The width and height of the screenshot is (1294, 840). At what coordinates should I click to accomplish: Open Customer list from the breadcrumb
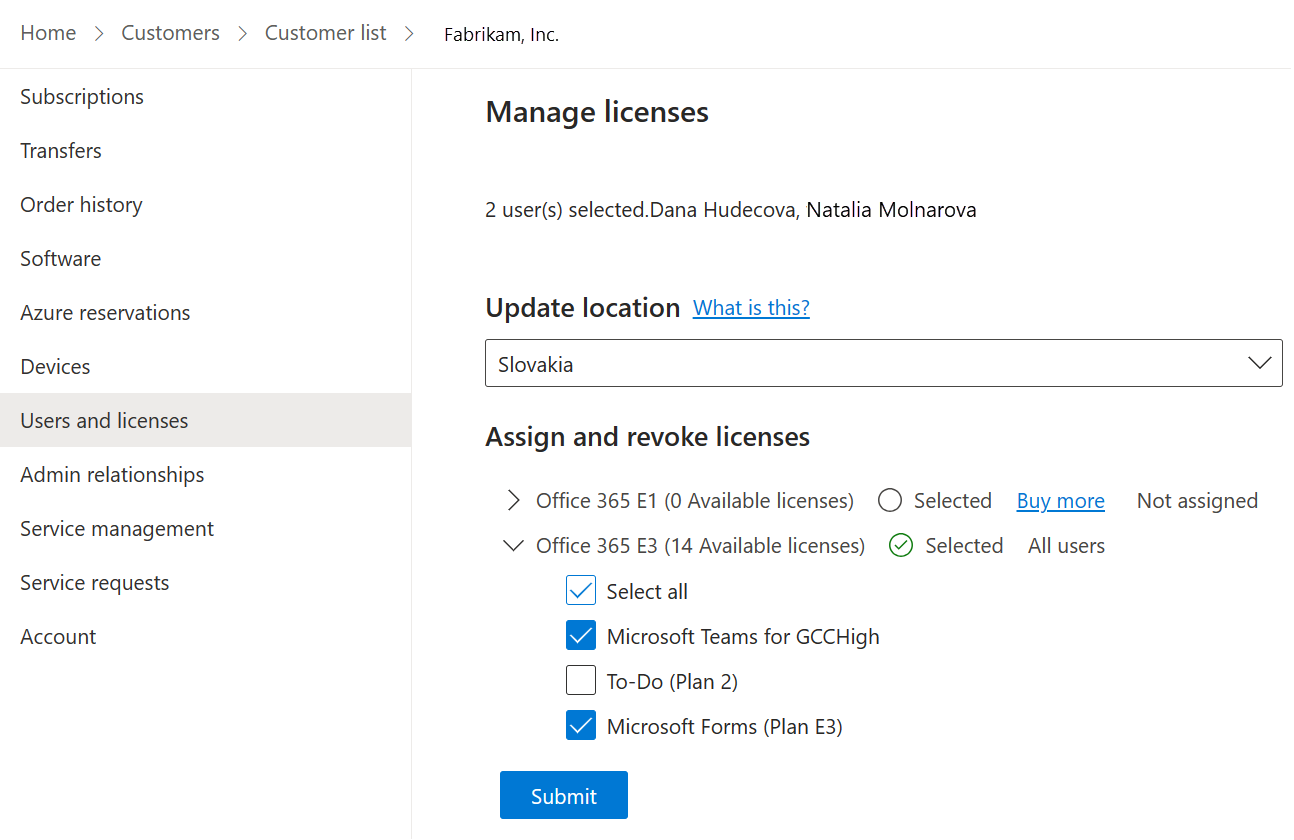(325, 32)
